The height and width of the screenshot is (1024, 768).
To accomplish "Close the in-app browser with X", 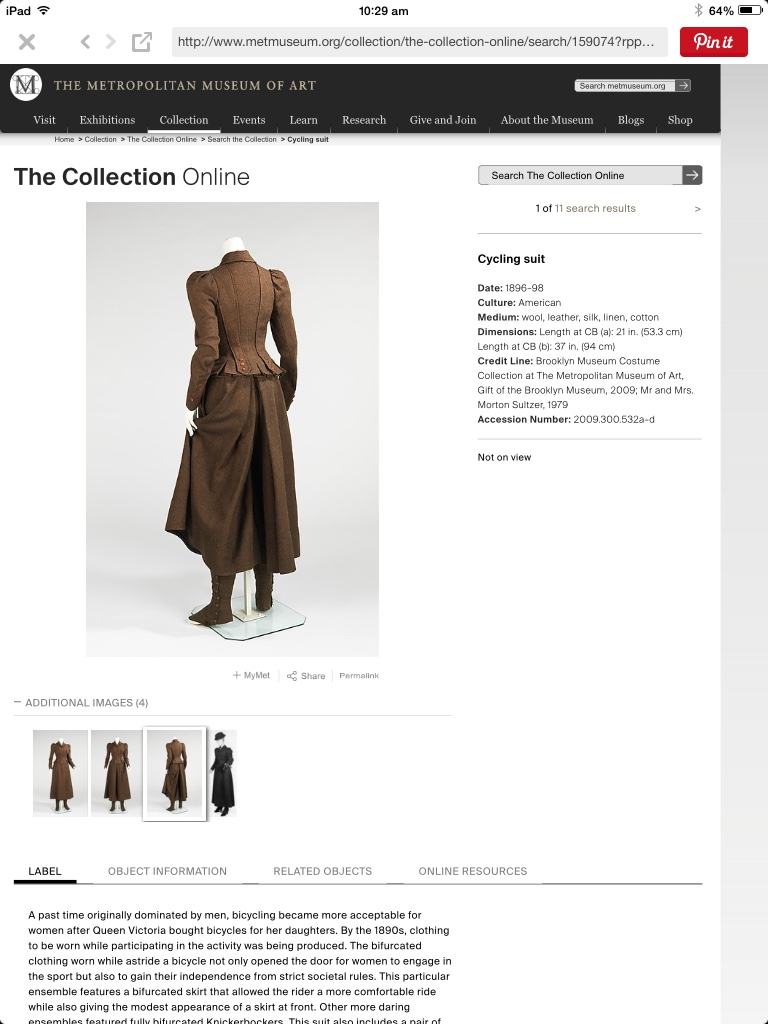I will tap(27, 42).
